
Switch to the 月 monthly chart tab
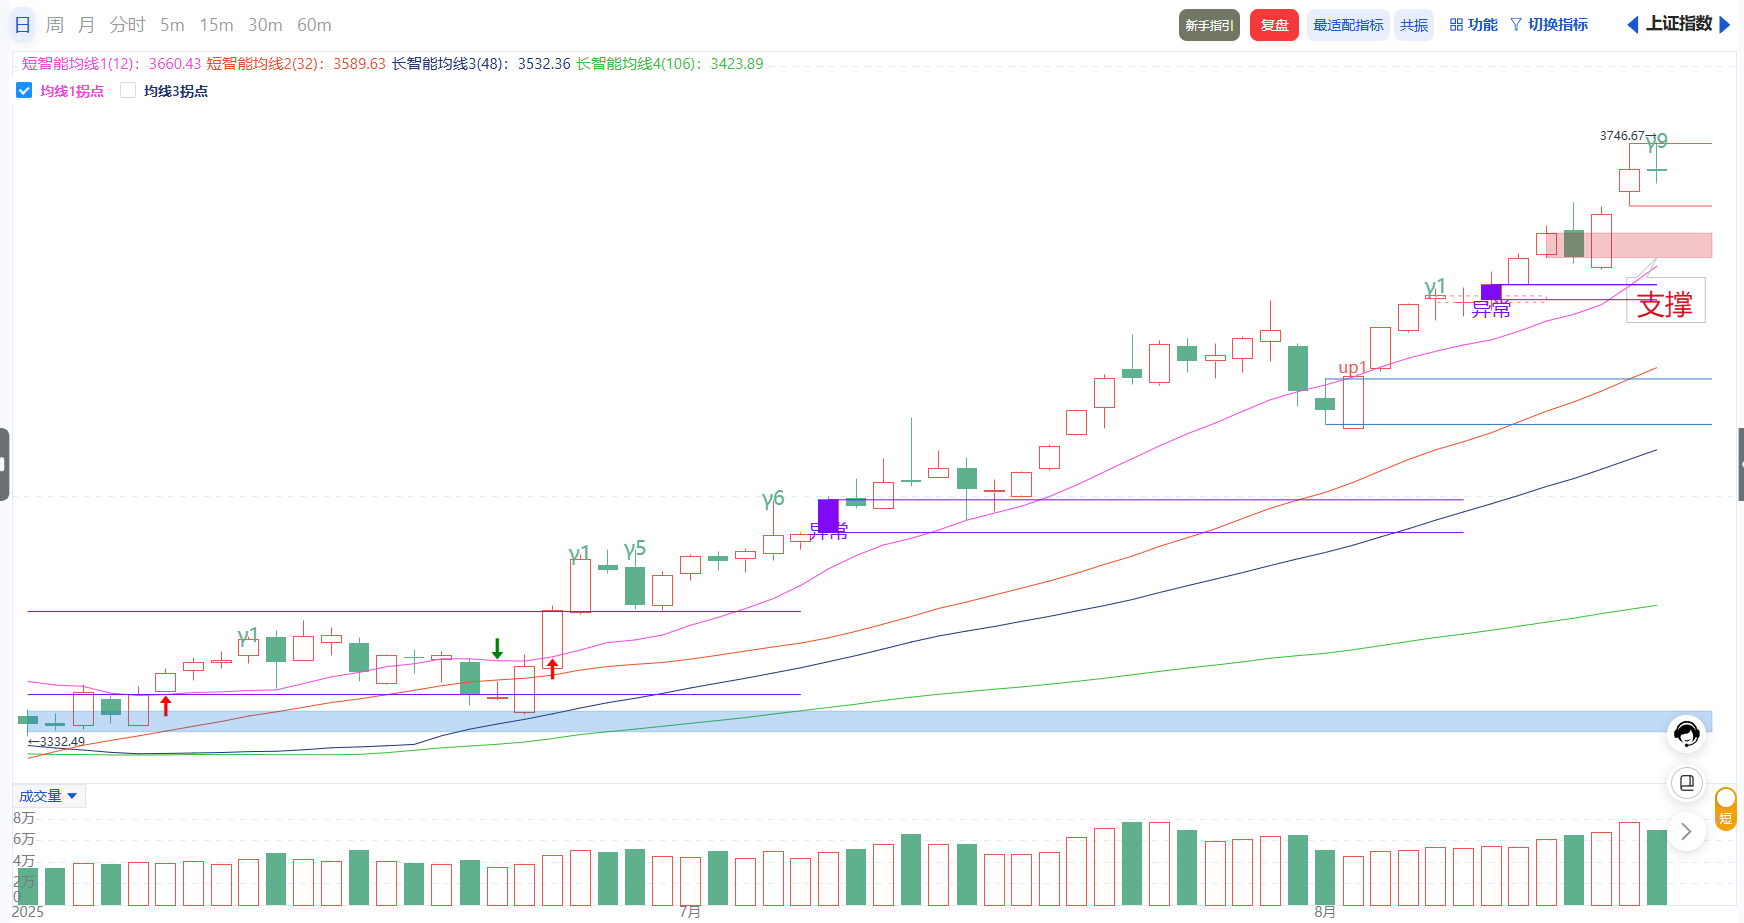point(87,25)
